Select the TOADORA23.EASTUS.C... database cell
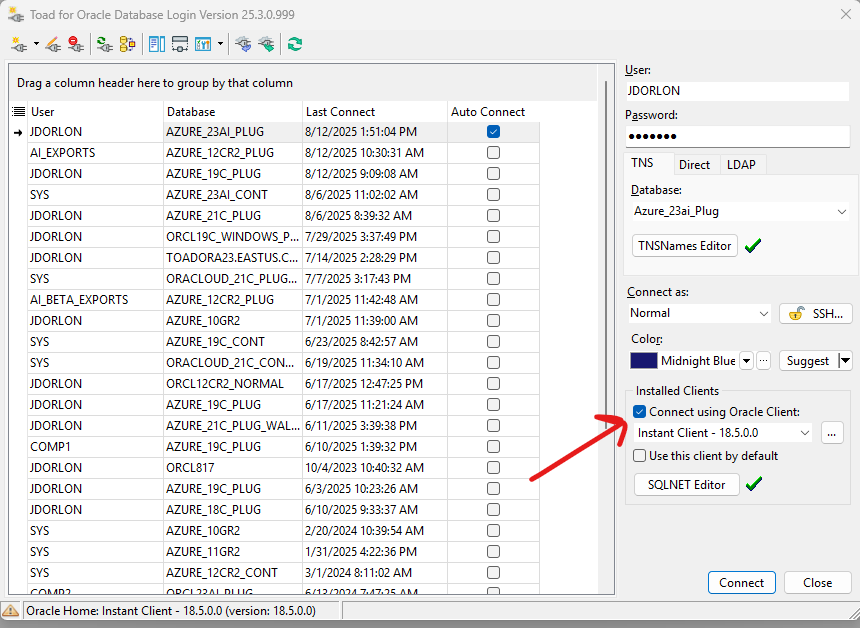The height and width of the screenshot is (628, 860). click(x=233, y=258)
